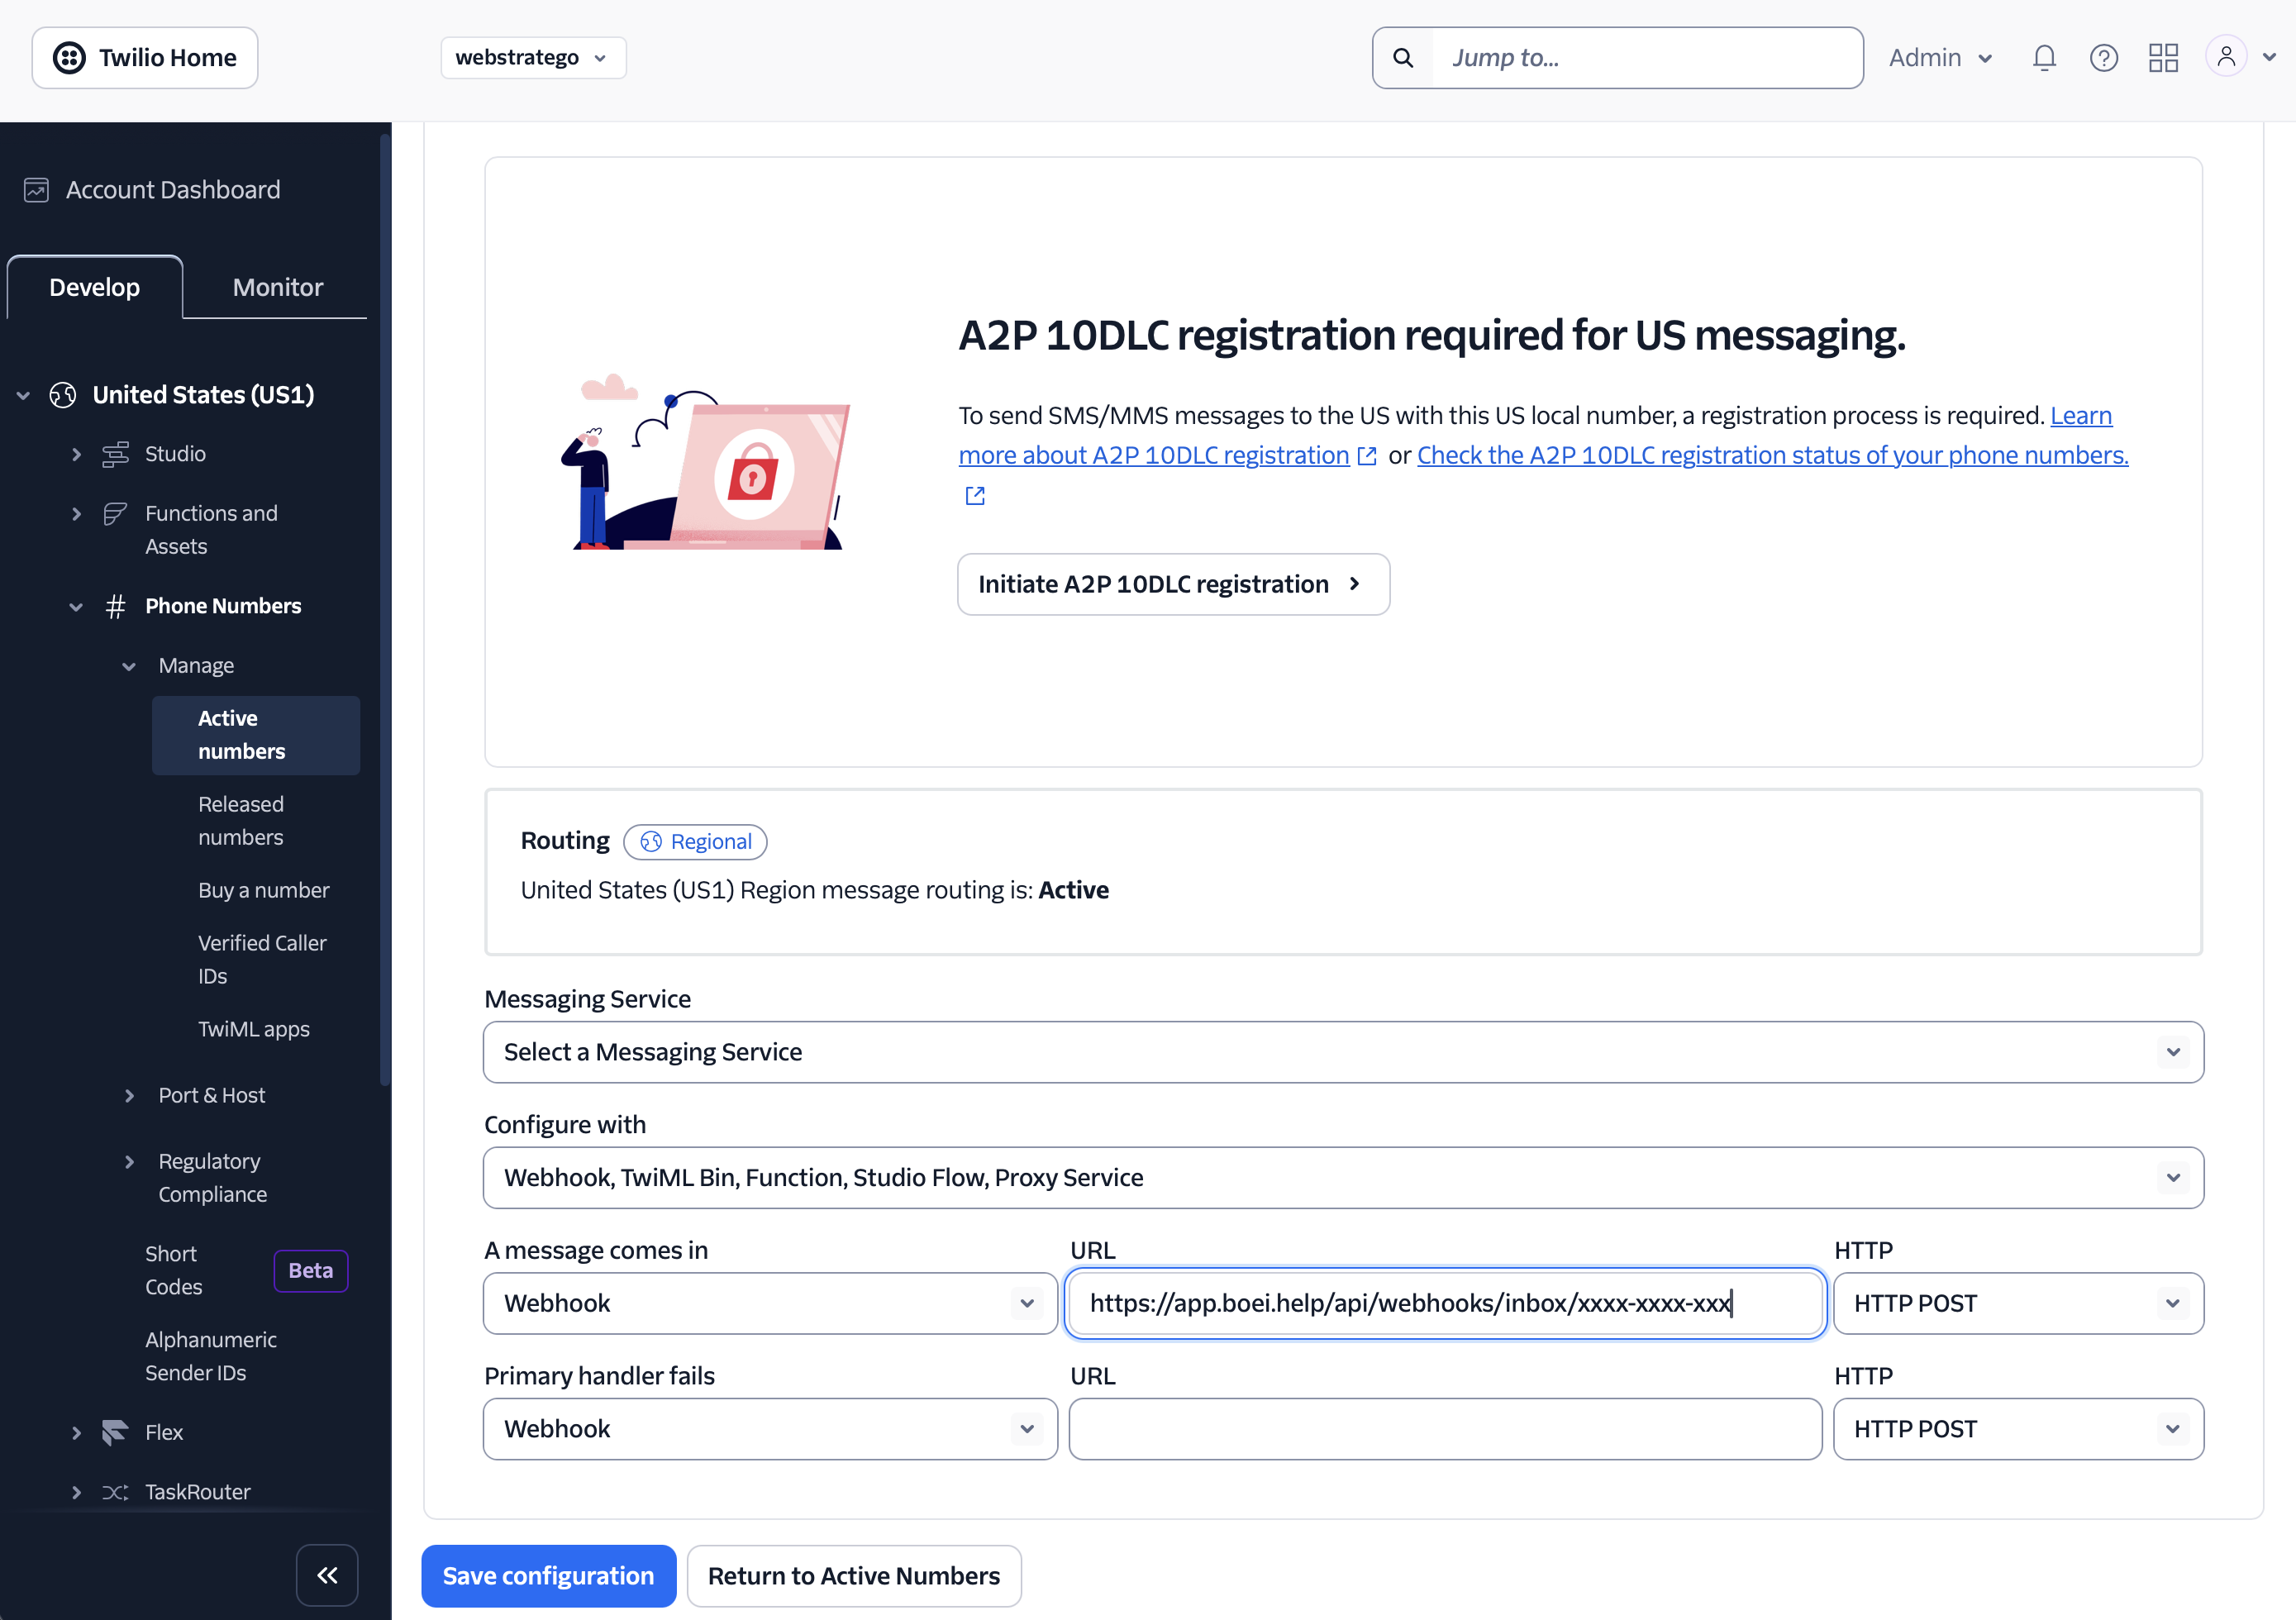Click the search magnifier icon

point(1403,58)
